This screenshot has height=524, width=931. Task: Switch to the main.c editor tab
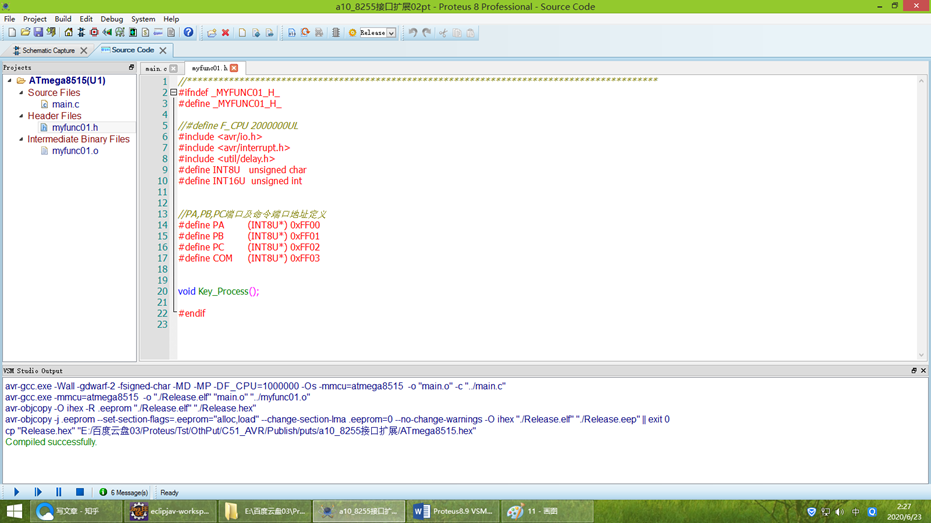[x=156, y=68]
